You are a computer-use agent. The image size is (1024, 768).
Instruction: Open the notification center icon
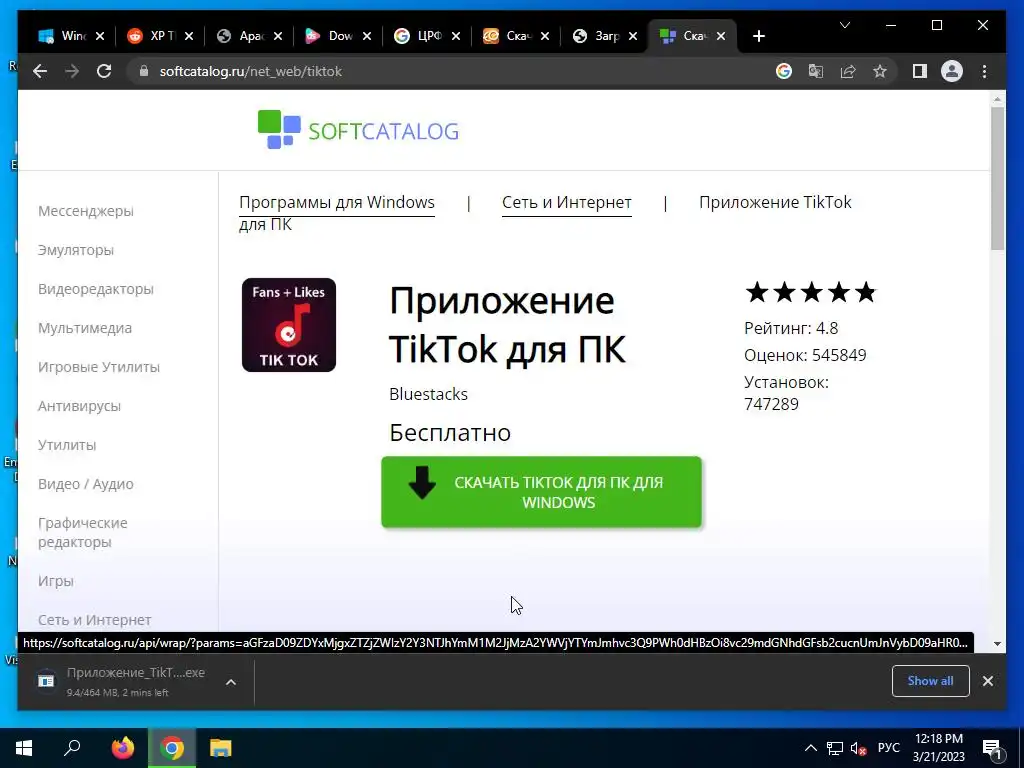(992, 749)
